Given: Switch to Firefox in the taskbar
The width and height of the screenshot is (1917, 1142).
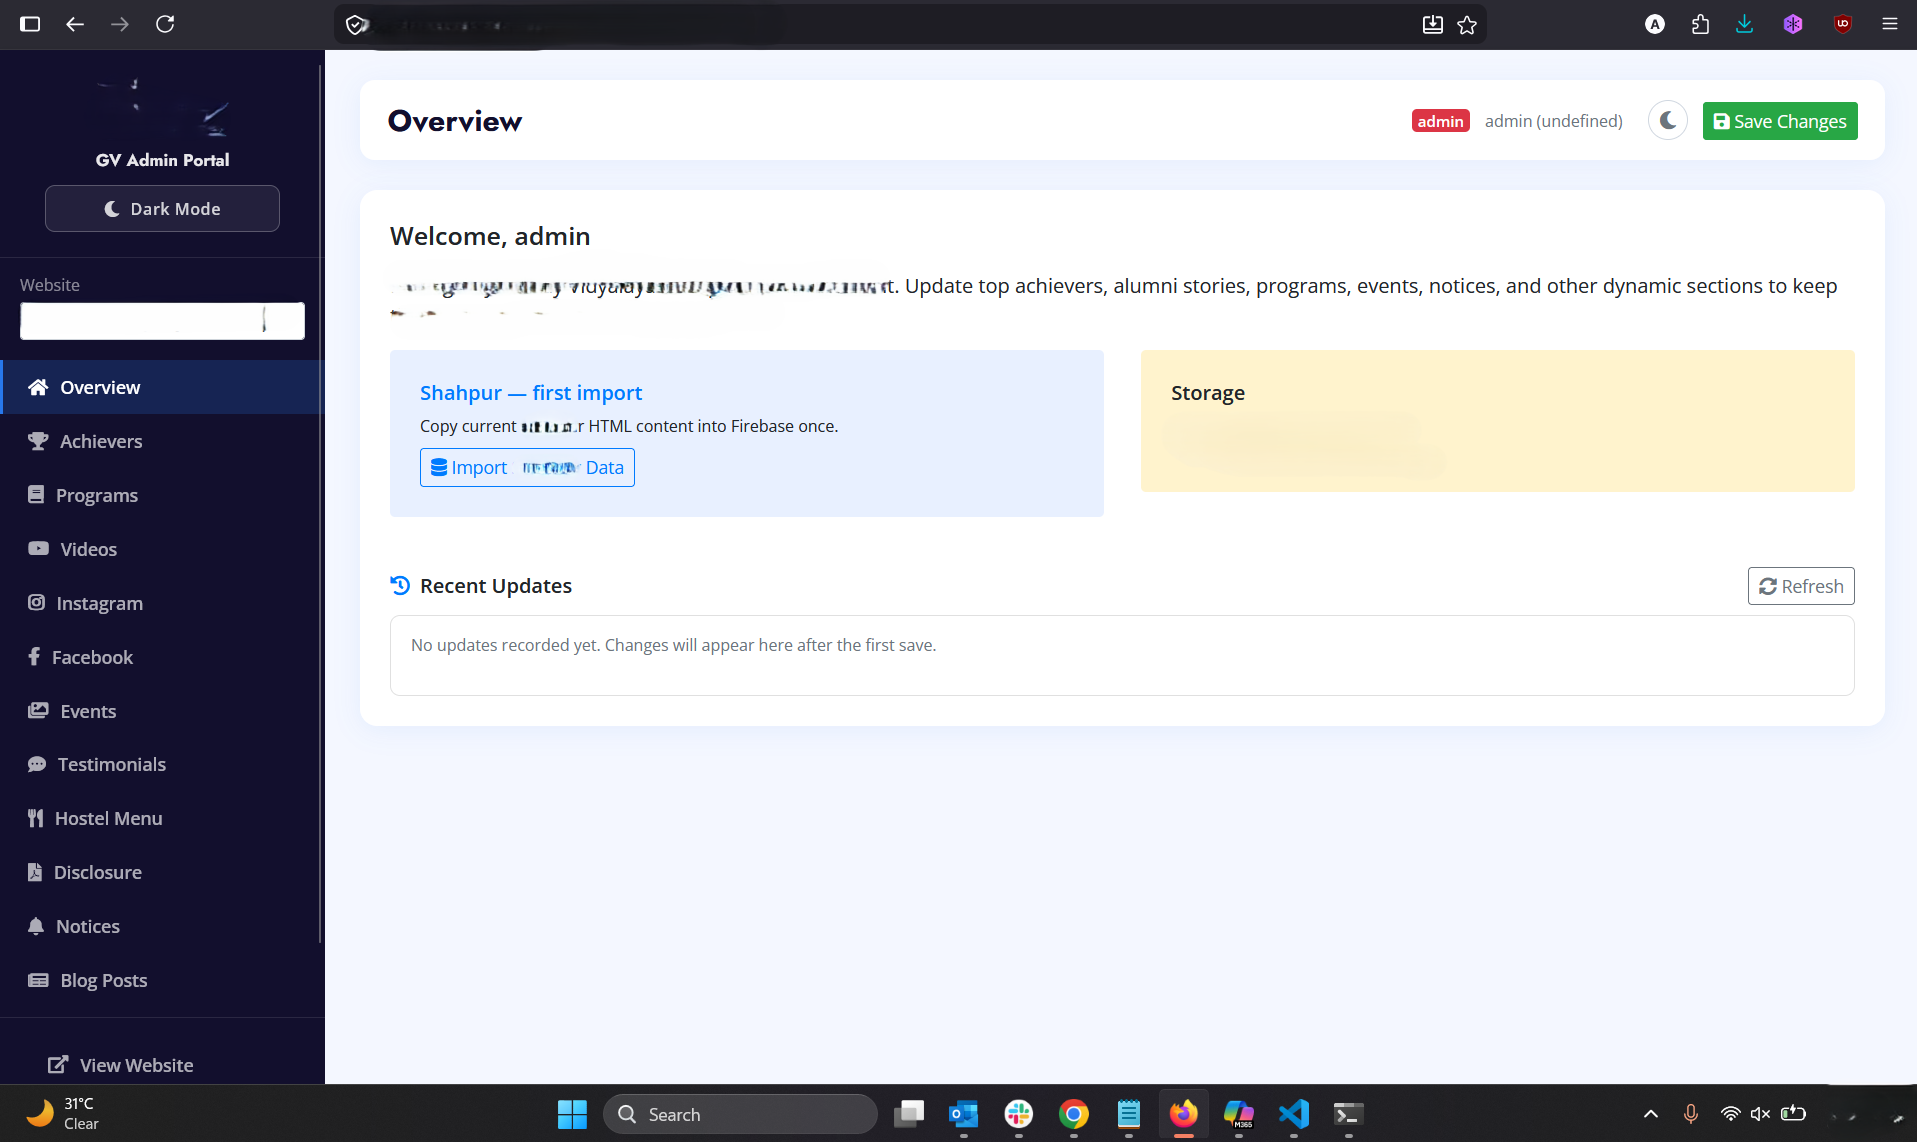Looking at the screenshot, I should [x=1184, y=1114].
